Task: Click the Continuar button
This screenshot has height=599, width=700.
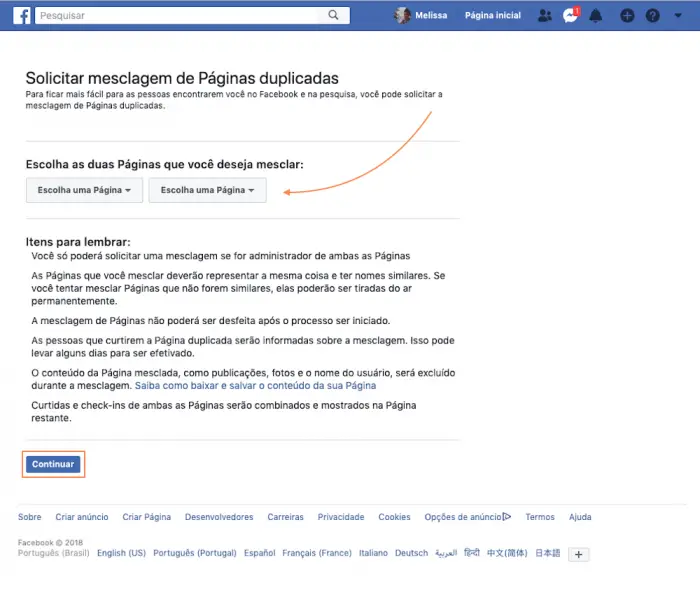Action: click(53, 464)
